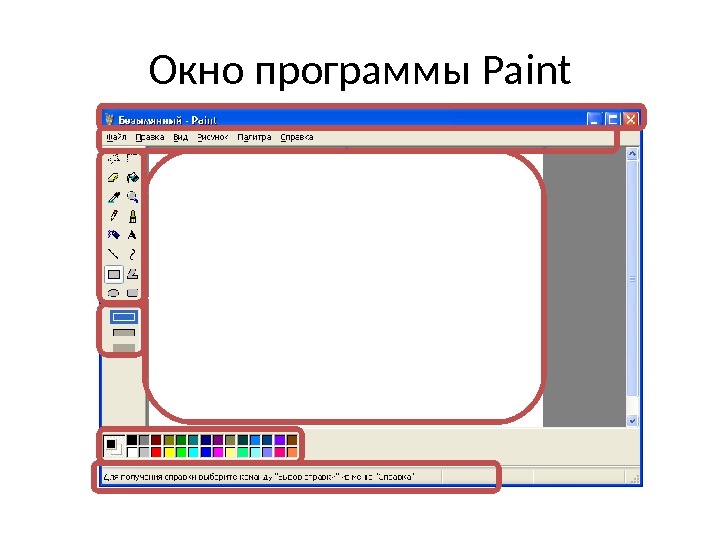720x540 pixels.
Task: Choose the dark purple swatch
Action: click(218, 440)
